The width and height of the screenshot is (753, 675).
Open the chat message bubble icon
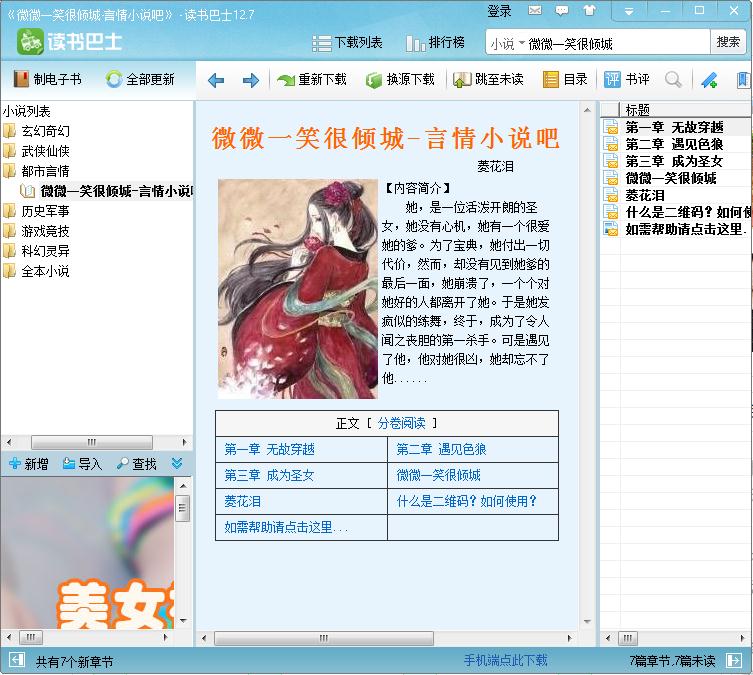(x=561, y=11)
